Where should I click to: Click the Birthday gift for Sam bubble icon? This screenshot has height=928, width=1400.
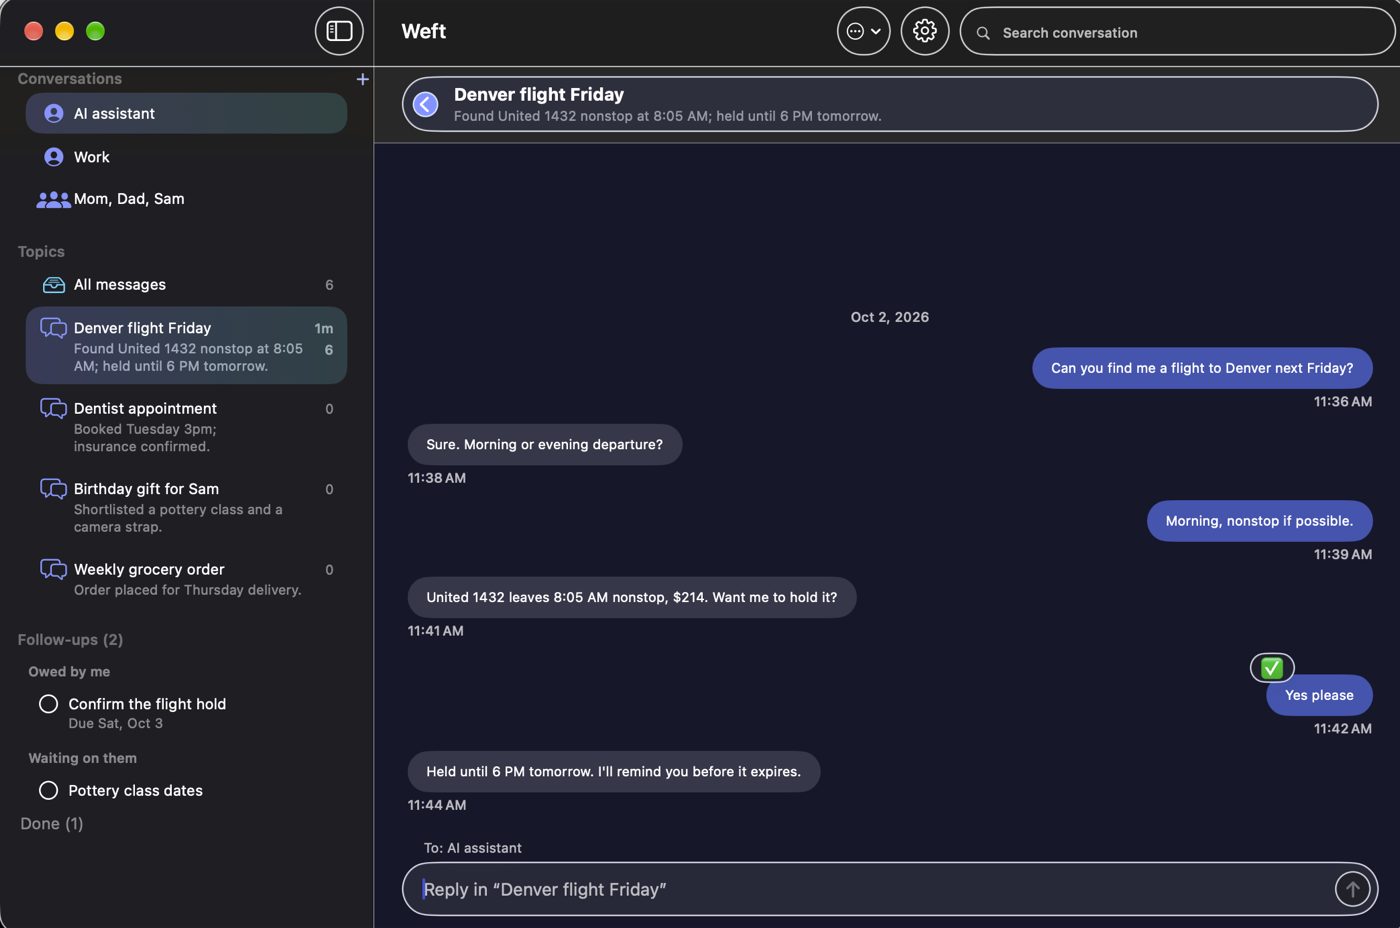coord(53,488)
